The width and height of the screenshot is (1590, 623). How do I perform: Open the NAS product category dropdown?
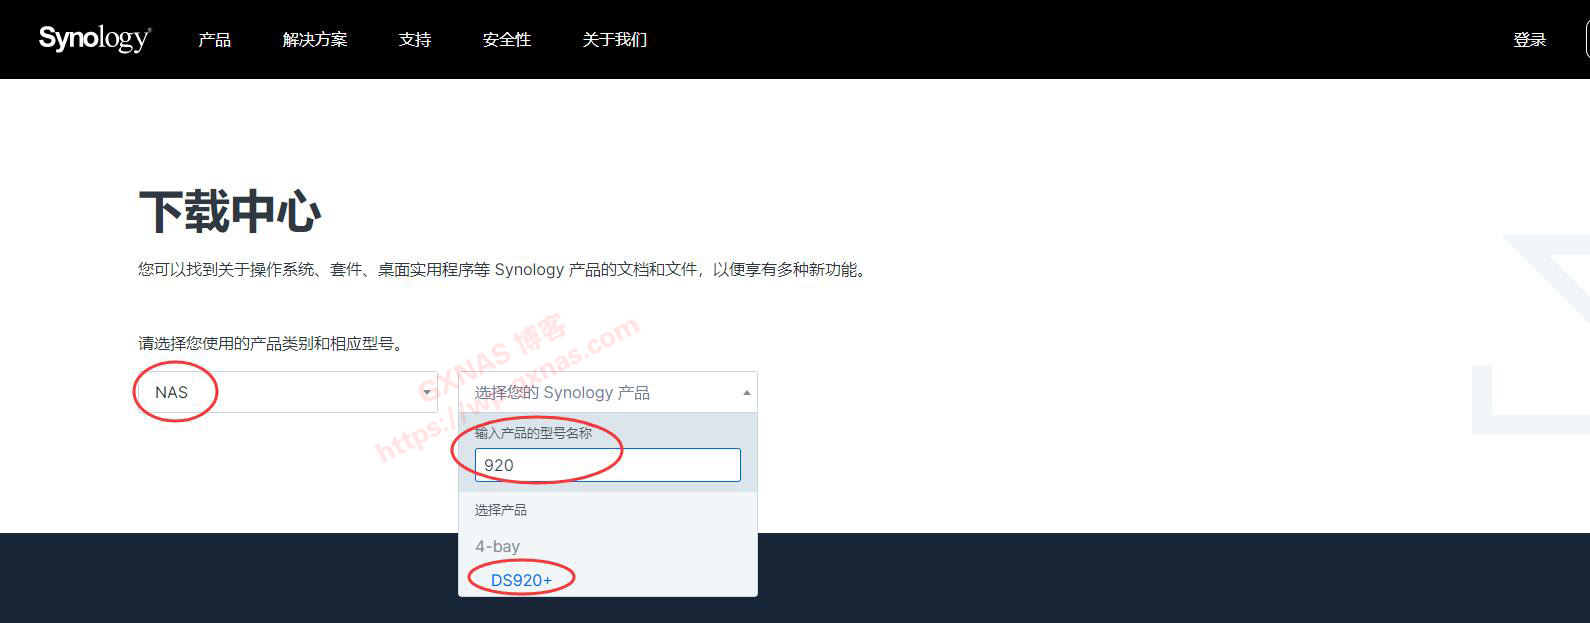click(288, 392)
